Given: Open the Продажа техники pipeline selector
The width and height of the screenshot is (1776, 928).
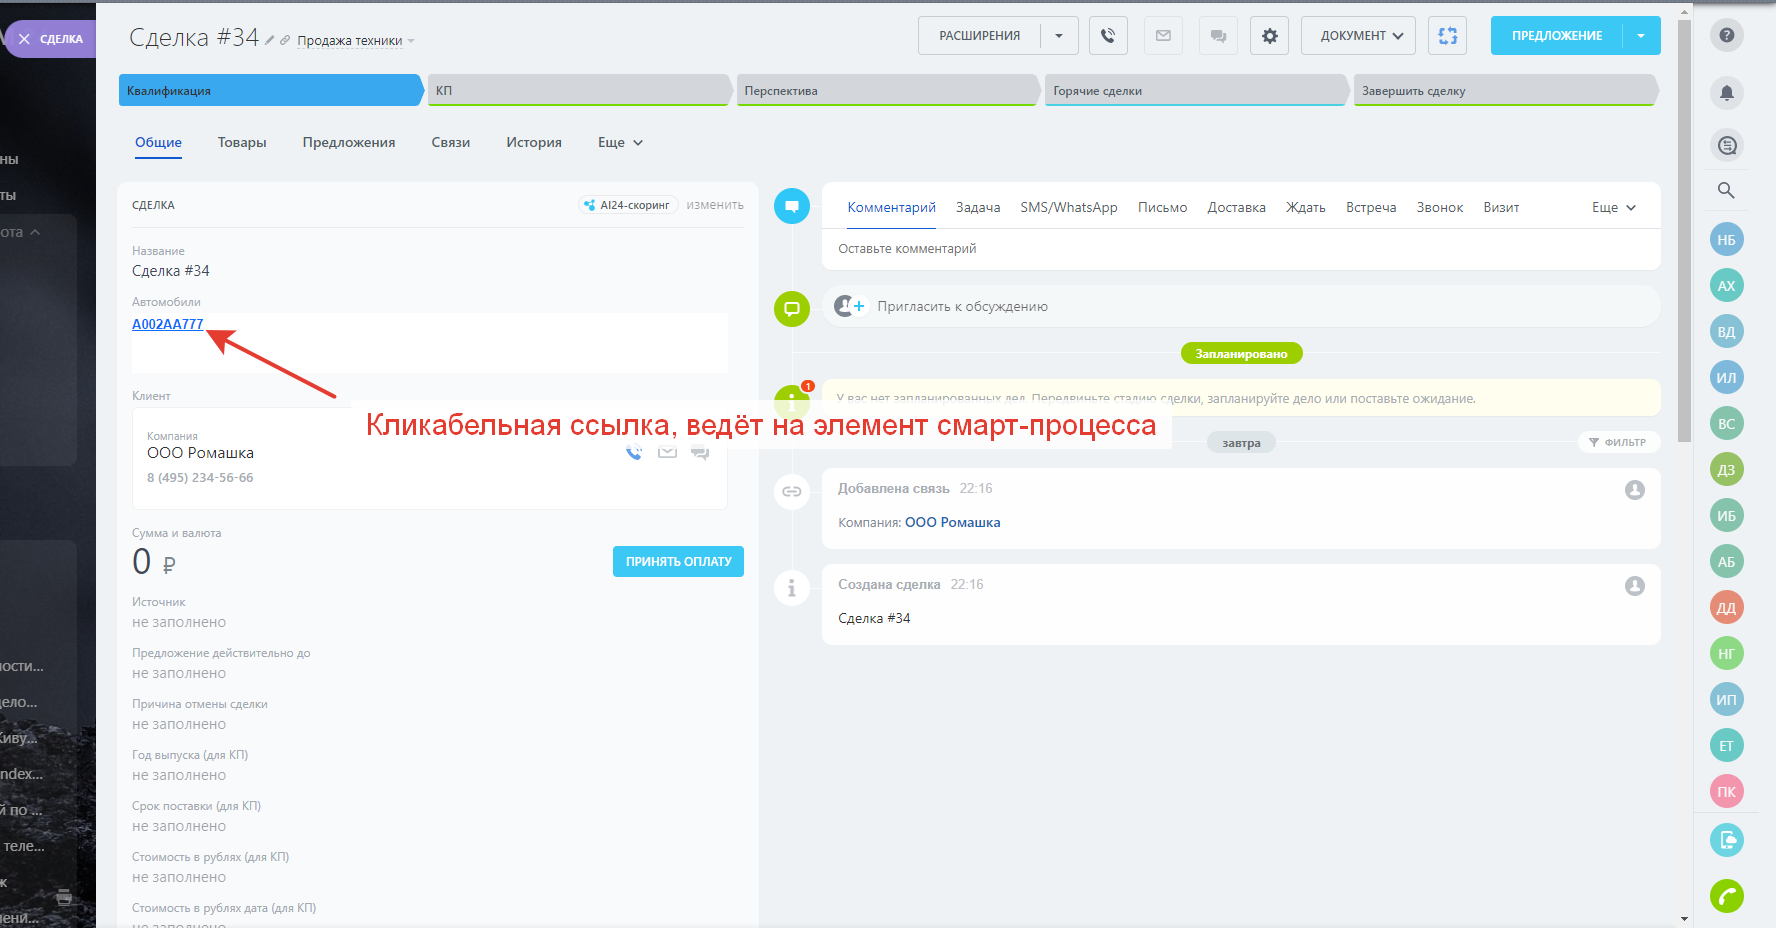Looking at the screenshot, I should (354, 41).
